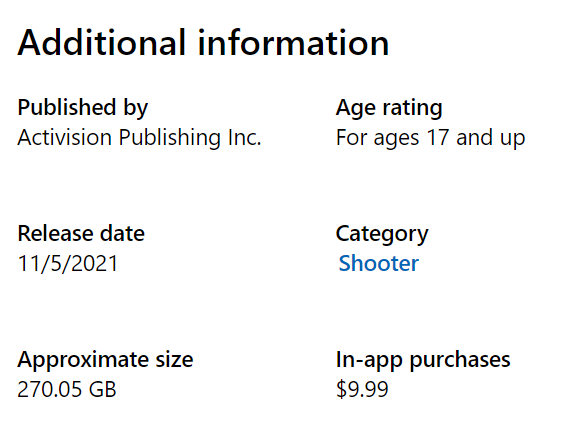Screen dimensions: 562x438
Task: Click the year 2021 in release date
Action: click(x=95, y=264)
